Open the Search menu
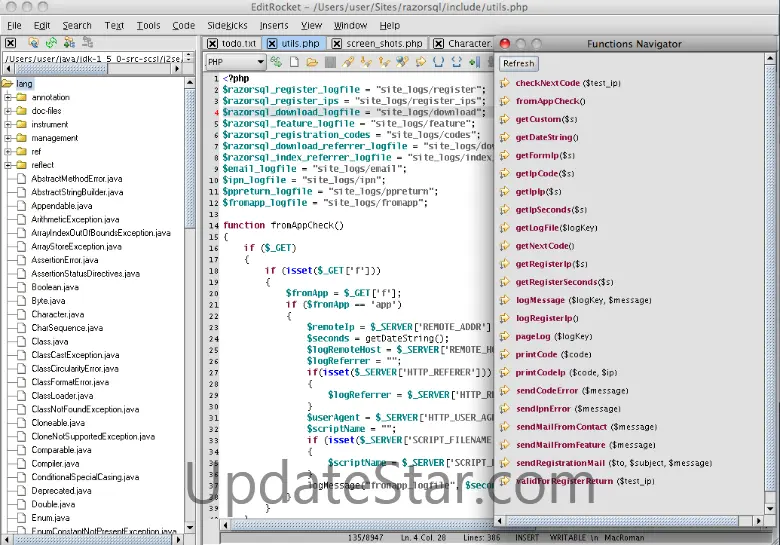 77,25
